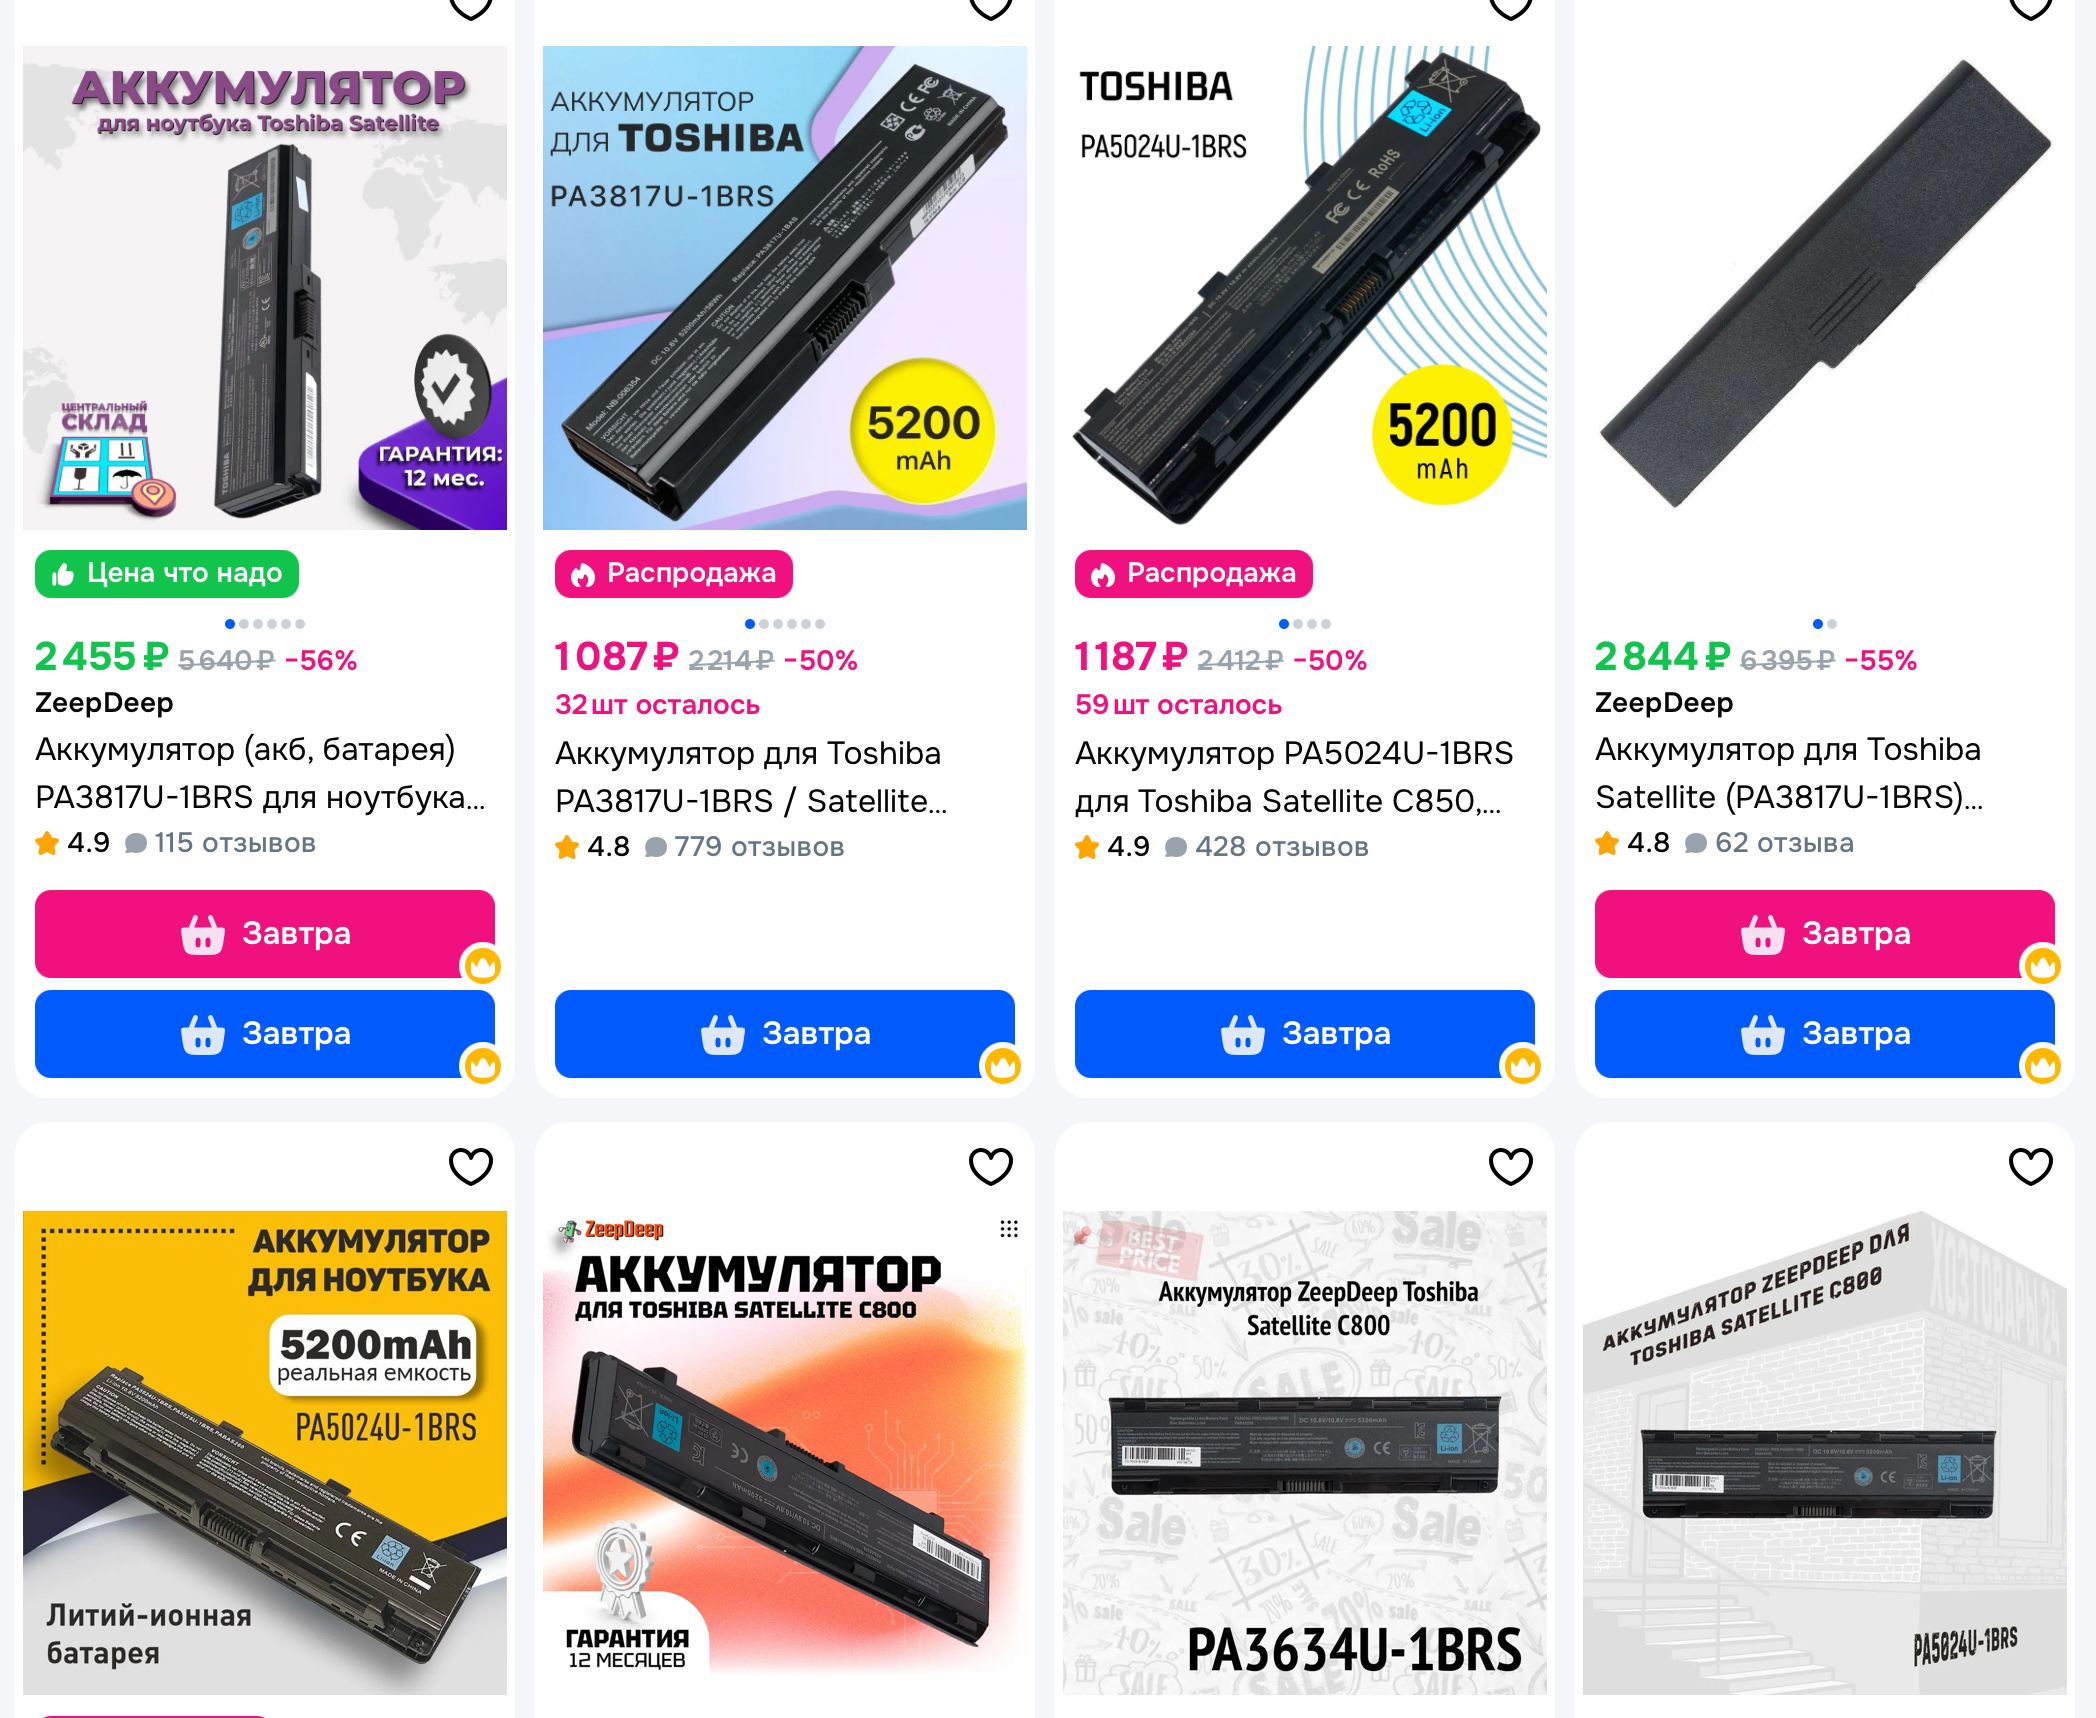
Task: Click crown badge on 2844 ₽ product's pink button
Action: tap(2043, 966)
